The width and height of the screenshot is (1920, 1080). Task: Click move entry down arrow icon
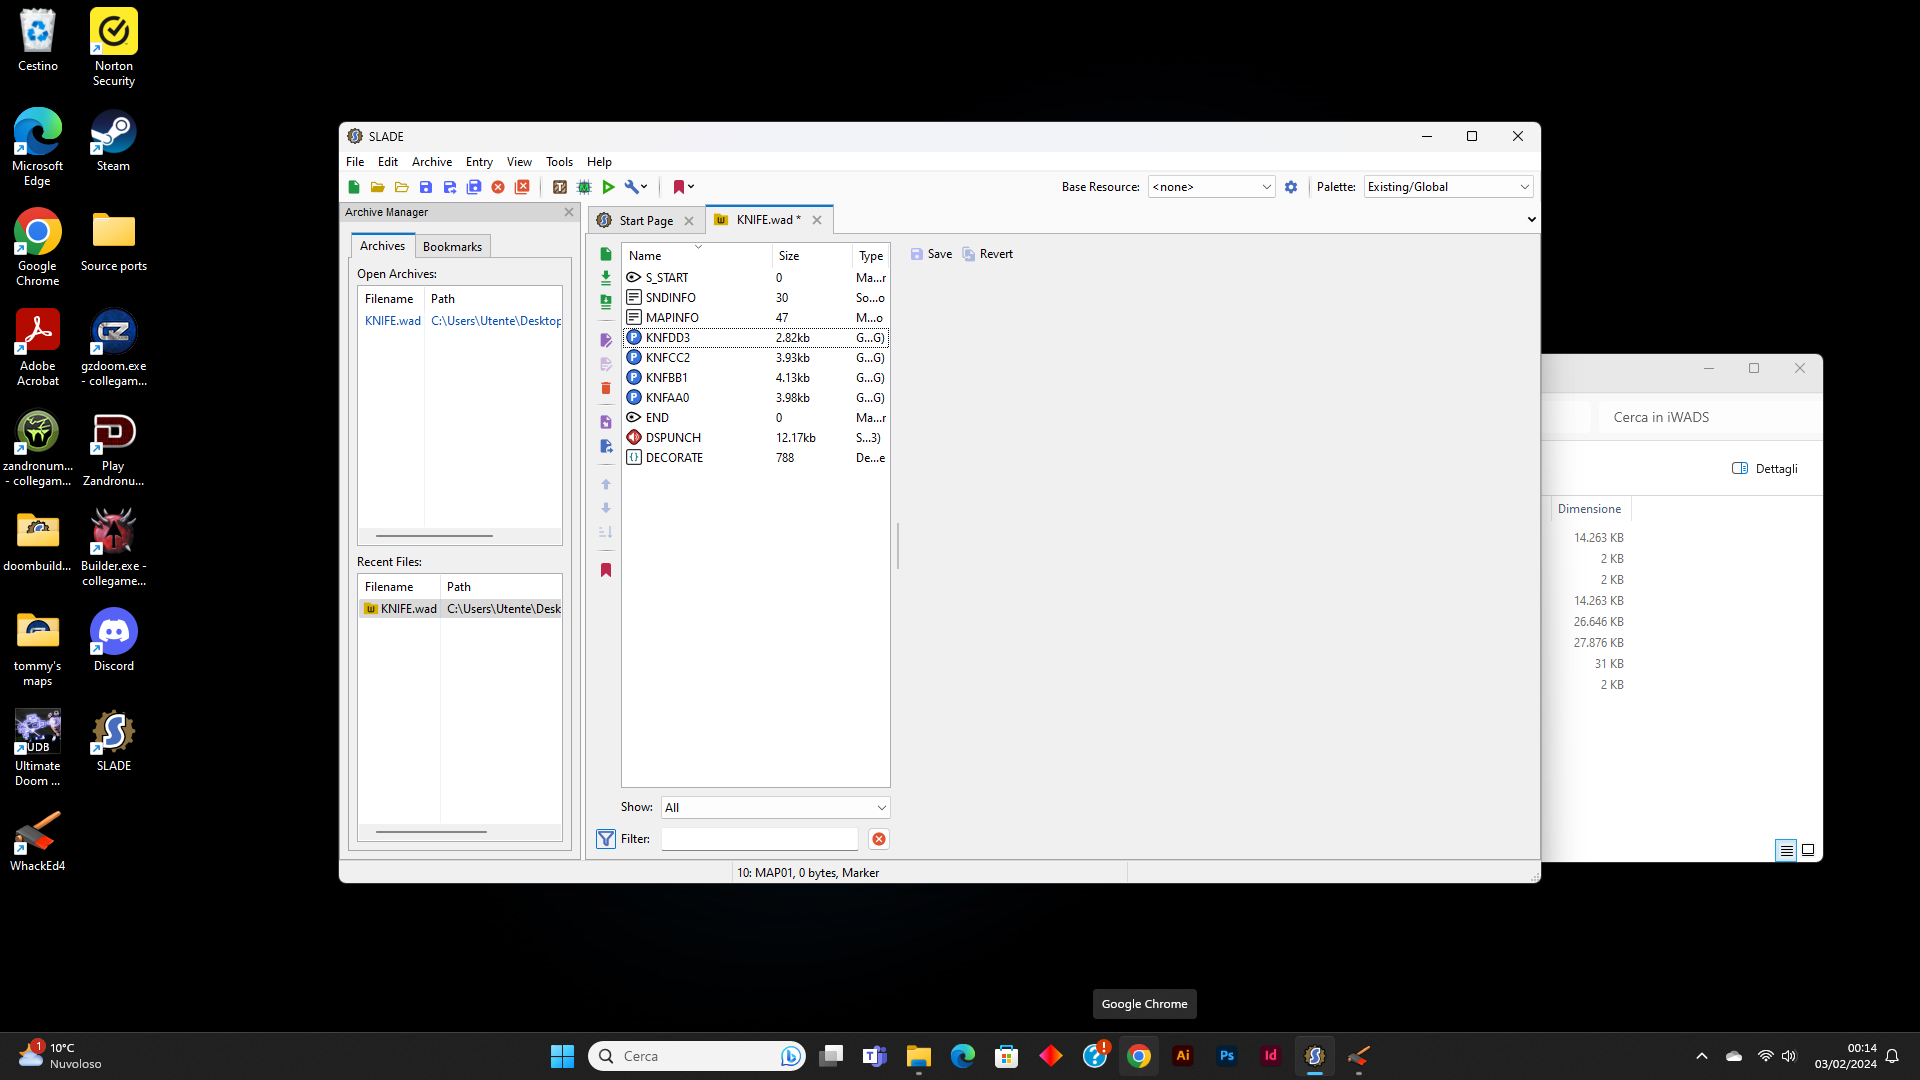[607, 506]
